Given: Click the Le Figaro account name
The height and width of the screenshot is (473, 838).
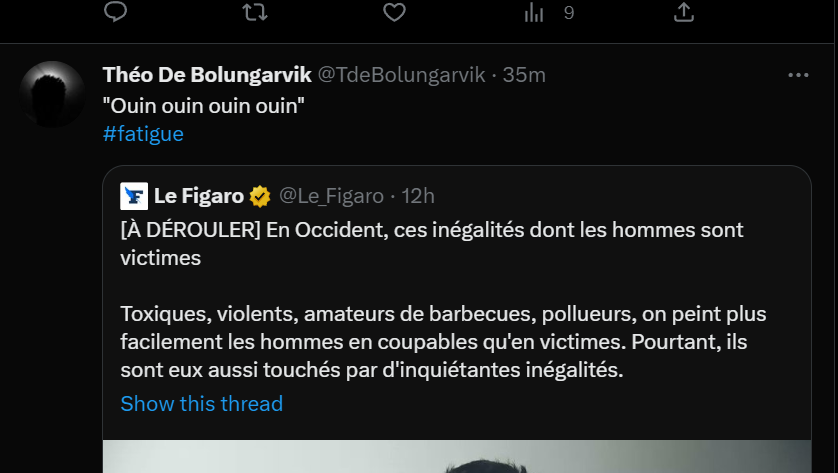Looking at the screenshot, I should pos(199,196).
